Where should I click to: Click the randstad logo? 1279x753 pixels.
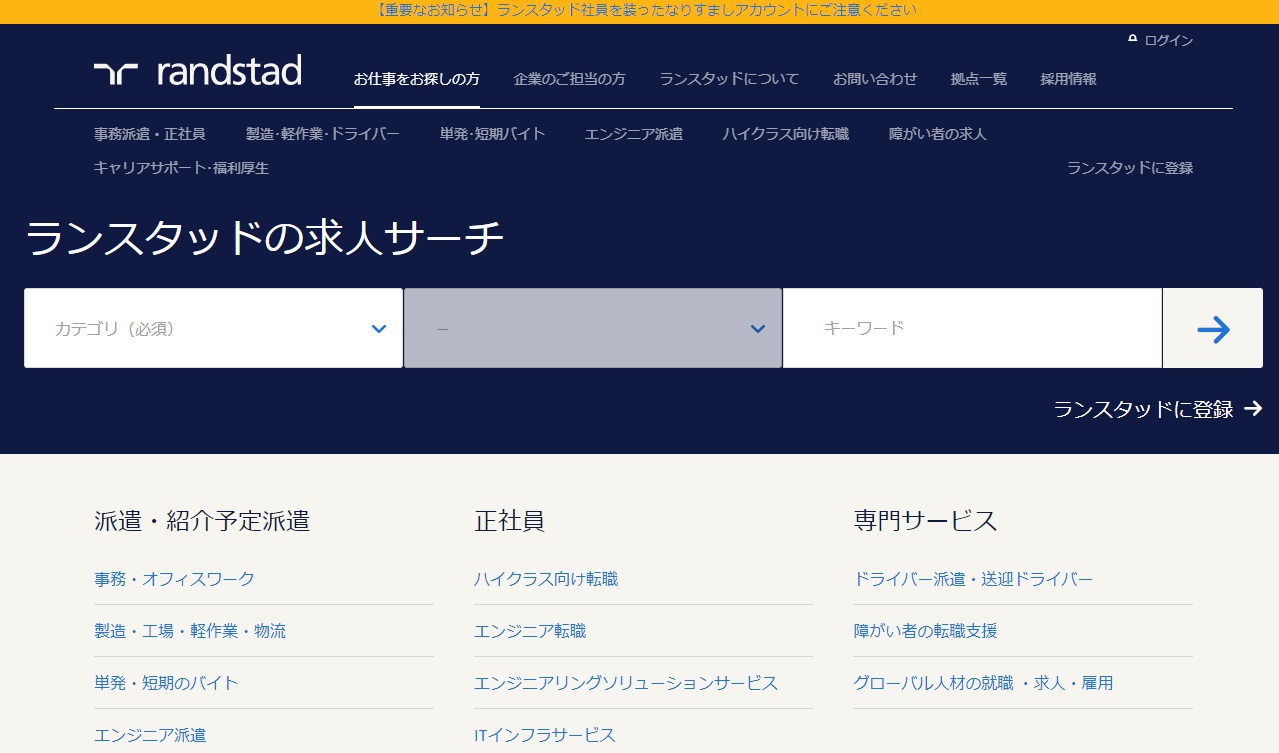coord(197,72)
